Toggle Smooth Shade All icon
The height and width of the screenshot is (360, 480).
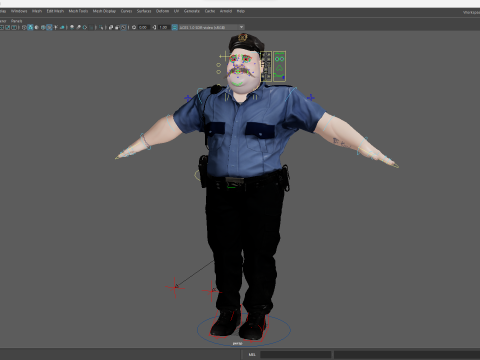tap(30, 27)
